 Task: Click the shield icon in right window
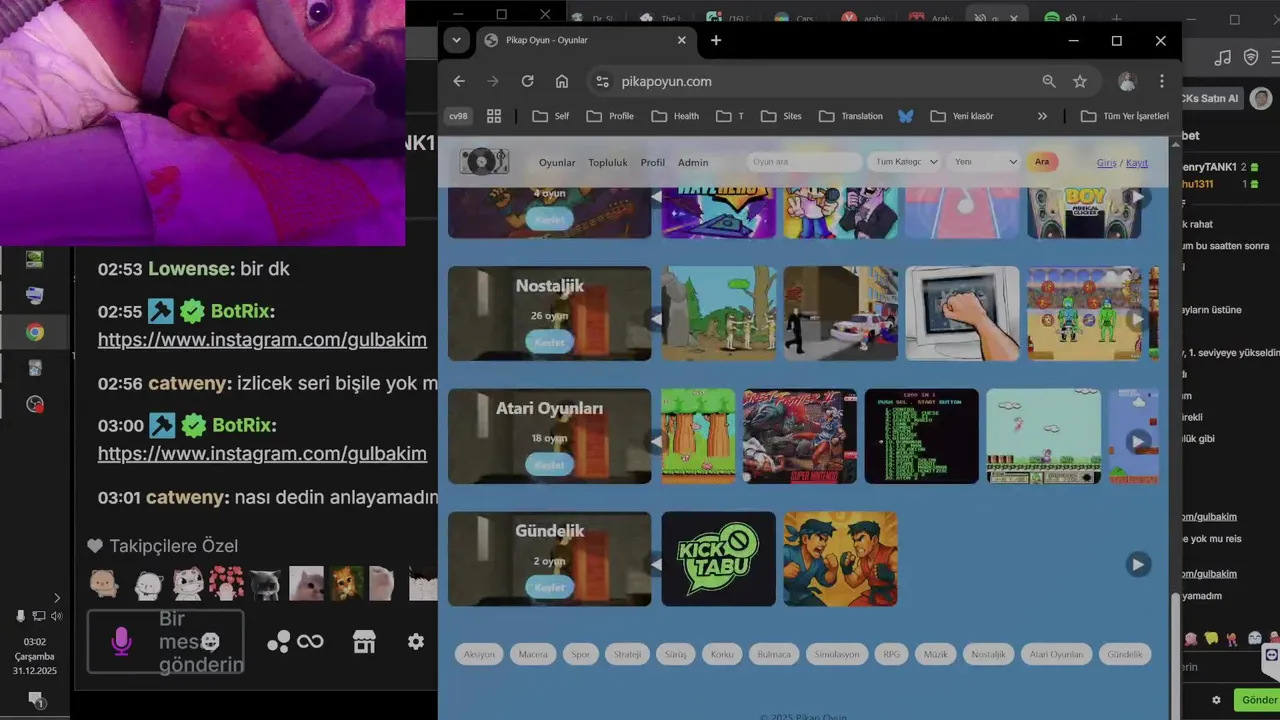point(1251,58)
